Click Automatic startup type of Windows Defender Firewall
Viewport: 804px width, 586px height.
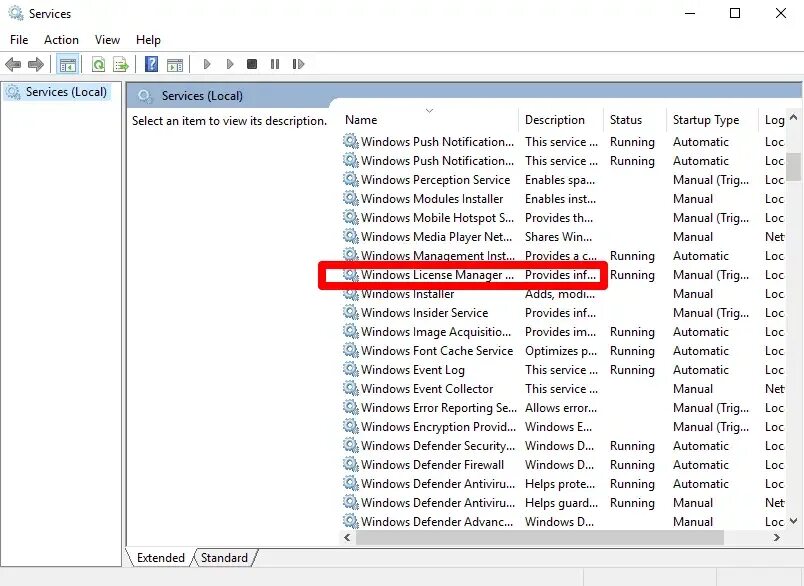(x=700, y=464)
